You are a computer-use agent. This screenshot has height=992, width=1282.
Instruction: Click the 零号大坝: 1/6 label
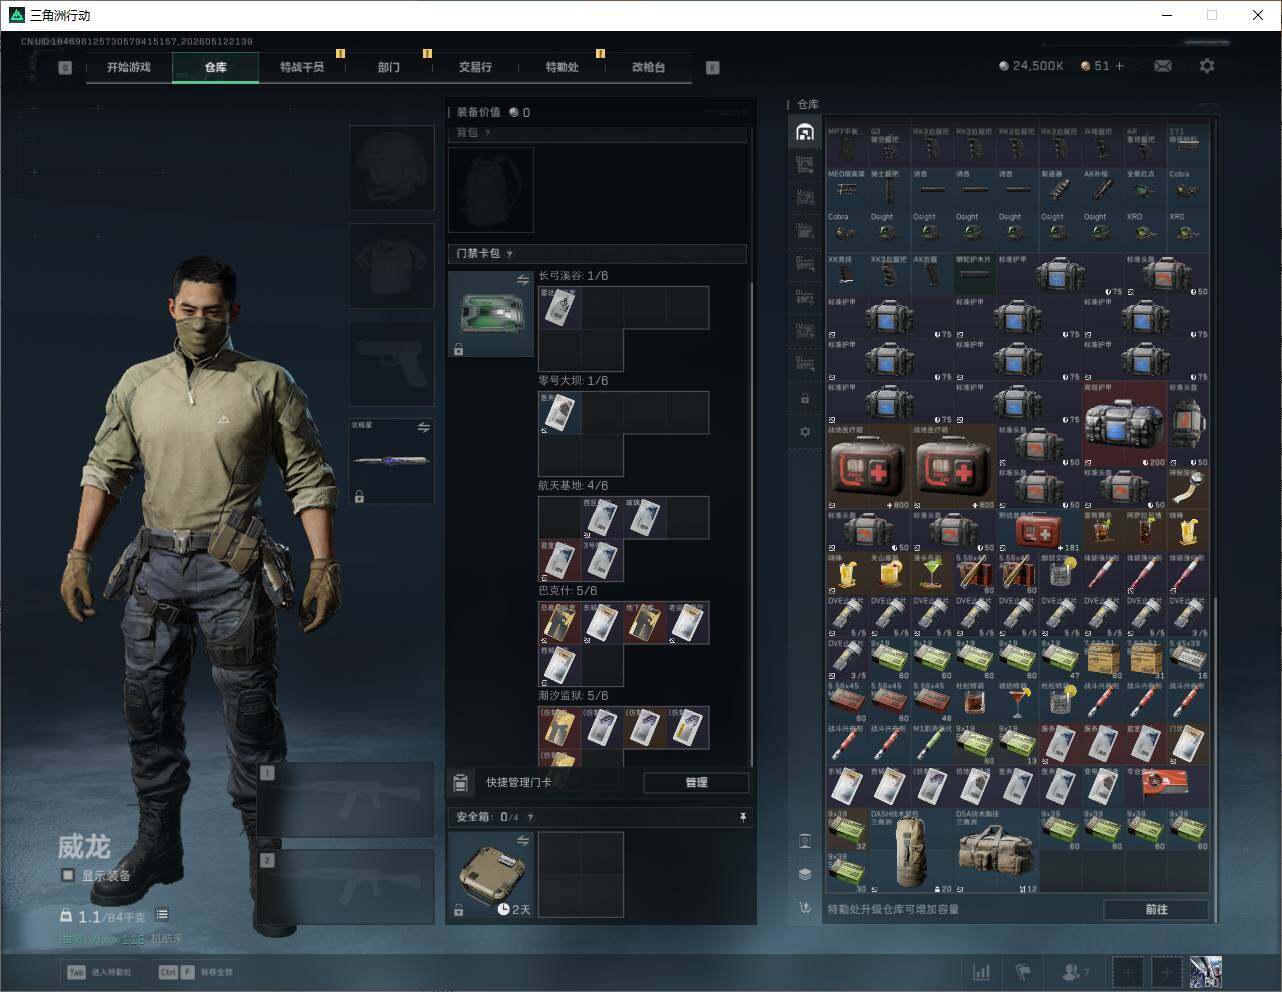(573, 381)
